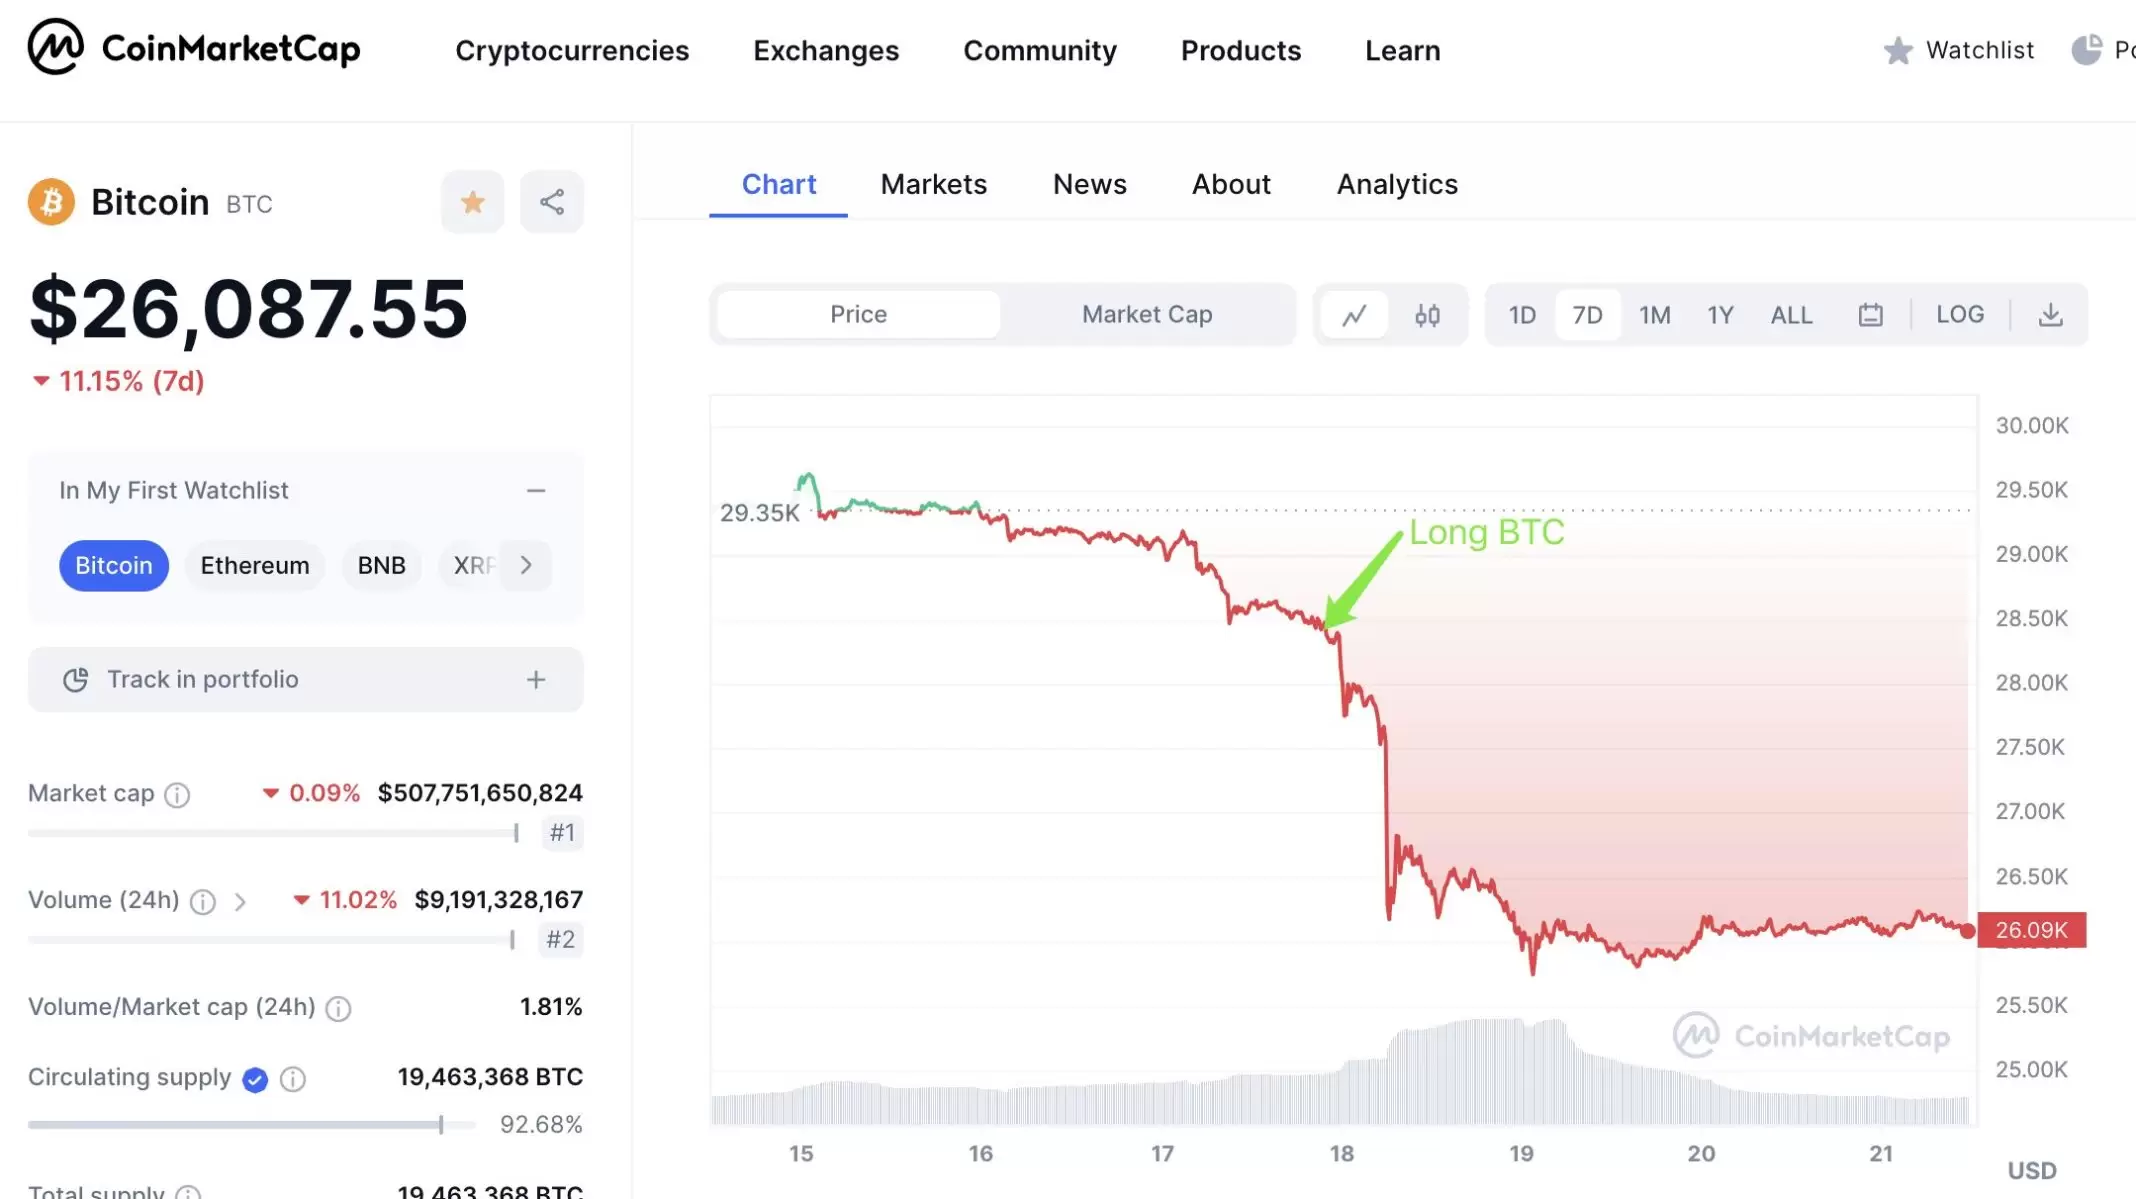Click the share icon next to Bitcoin
Screen dimensions: 2136x1199
551,202
